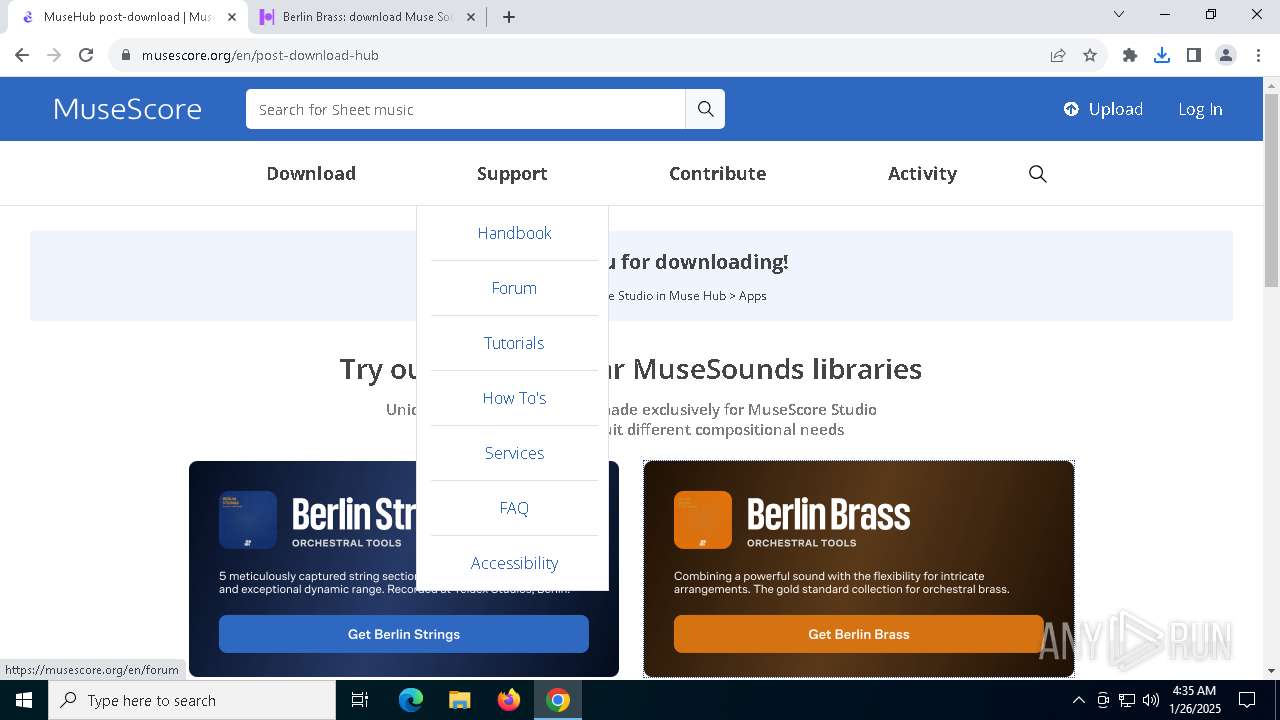Image resolution: width=1280 pixels, height=720 pixels.
Task: Click the page vertical scrollbar thumb
Action: click(1271, 190)
